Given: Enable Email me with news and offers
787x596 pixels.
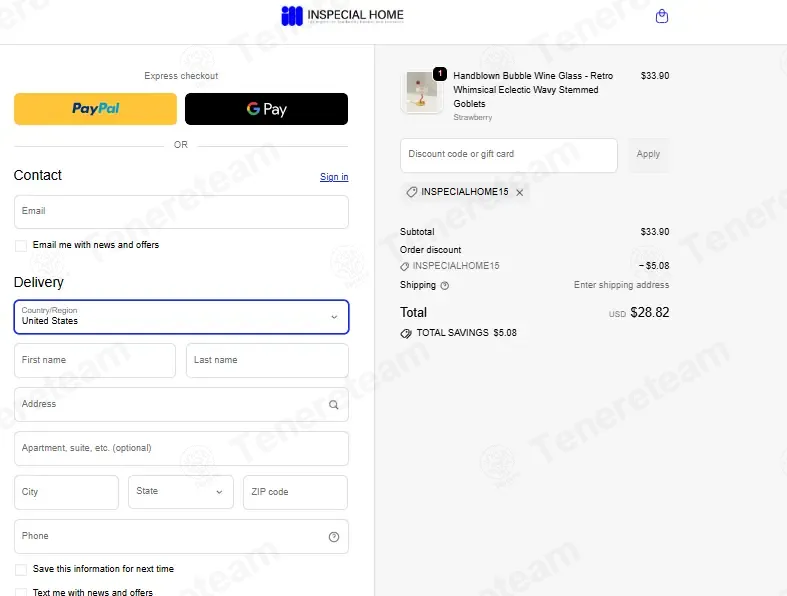Looking at the screenshot, I should pyautogui.click(x=21, y=246).
